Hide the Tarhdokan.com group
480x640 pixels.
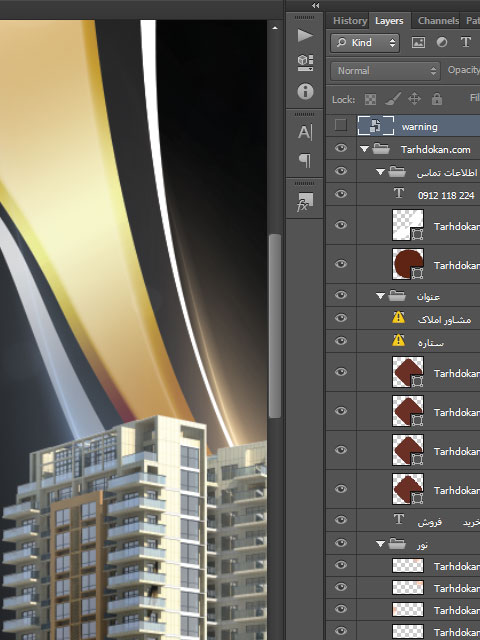pyautogui.click(x=341, y=149)
